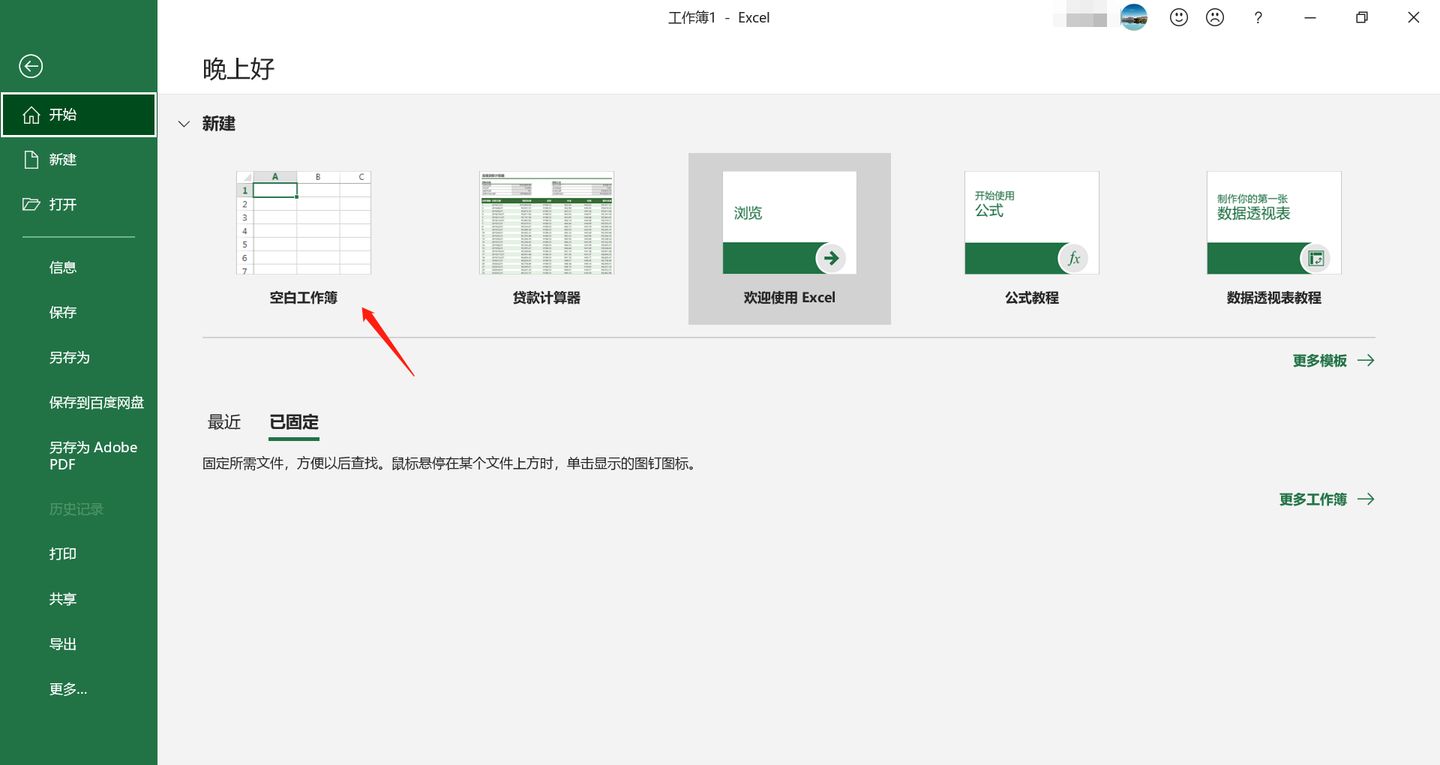
Task: Send a frown feedback face icon
Action: coord(1215,17)
